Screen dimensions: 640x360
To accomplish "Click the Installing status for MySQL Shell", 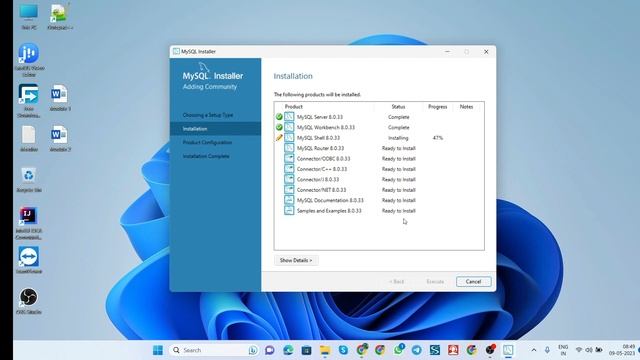I will coord(398,138).
